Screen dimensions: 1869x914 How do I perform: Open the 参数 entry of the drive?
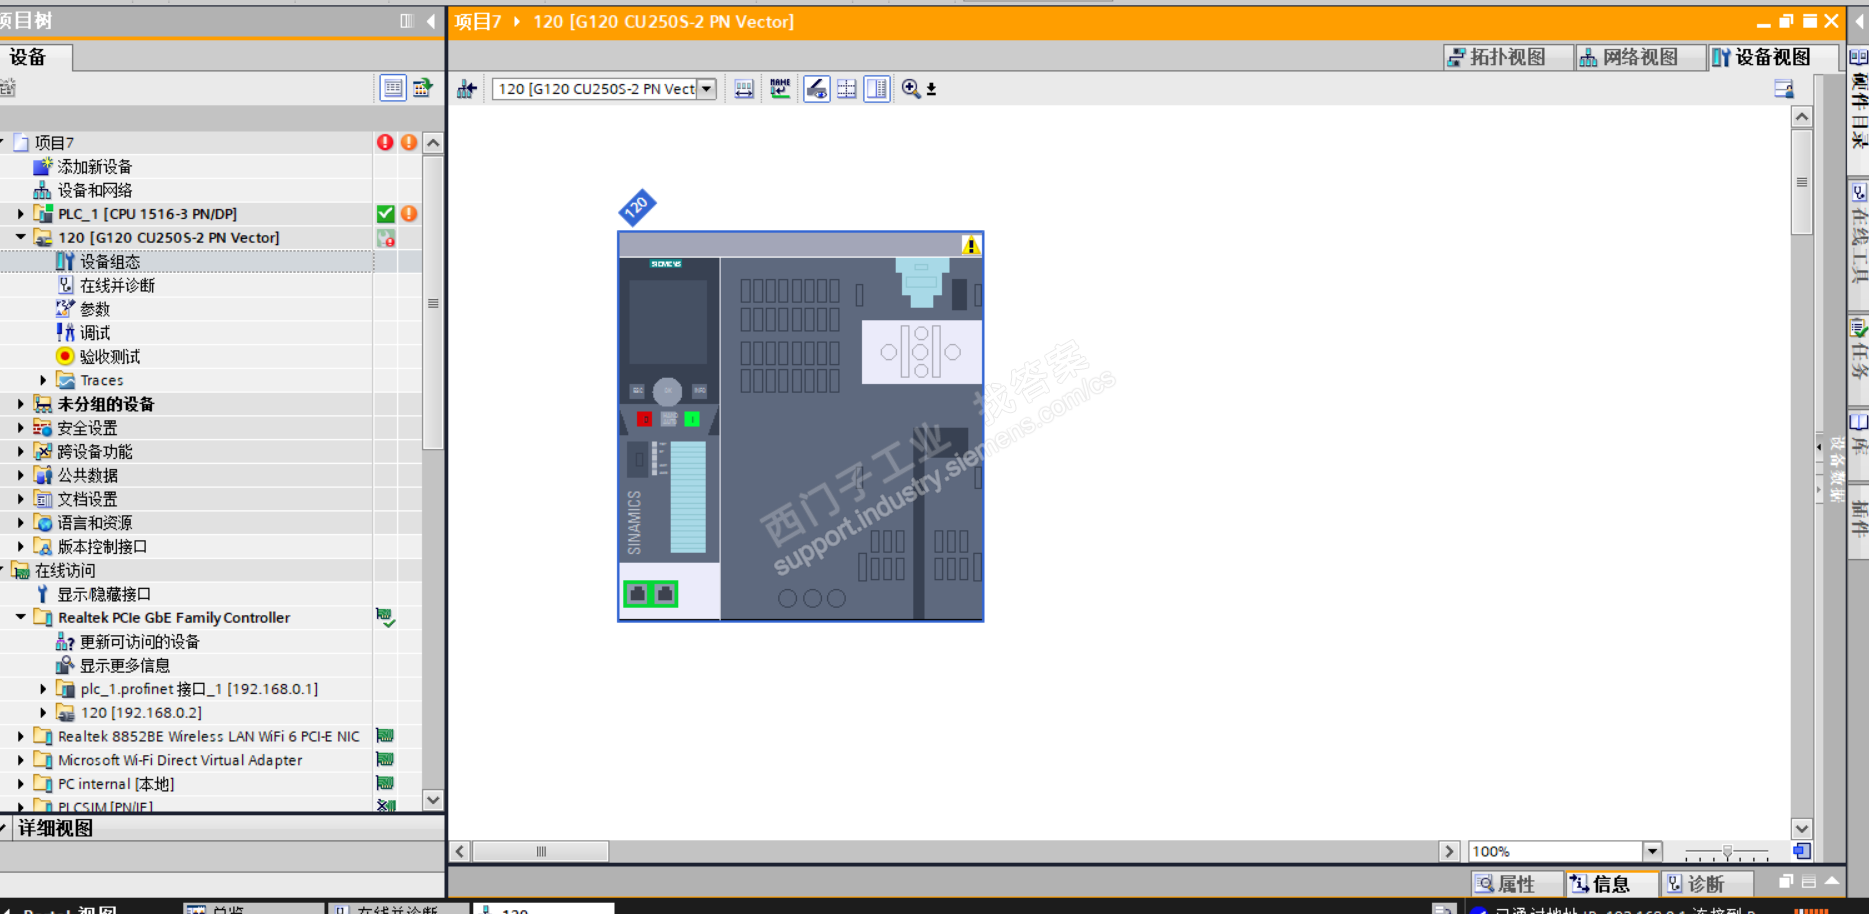(x=95, y=309)
